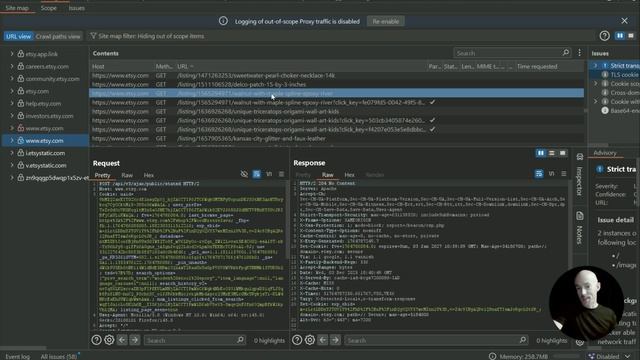
Task: Expand the etsy.com tree node
Action: [12, 91]
